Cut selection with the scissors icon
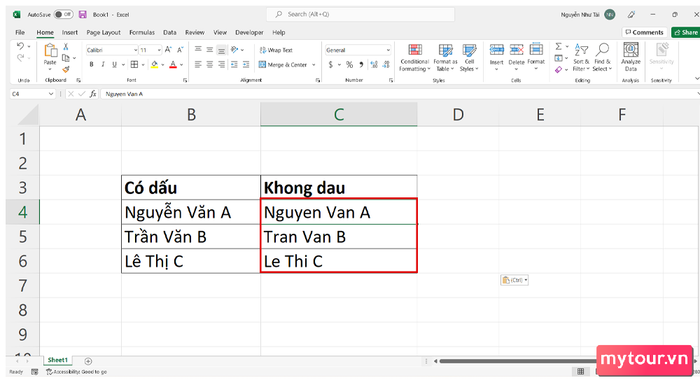The height and width of the screenshot is (385, 700). [x=66, y=46]
